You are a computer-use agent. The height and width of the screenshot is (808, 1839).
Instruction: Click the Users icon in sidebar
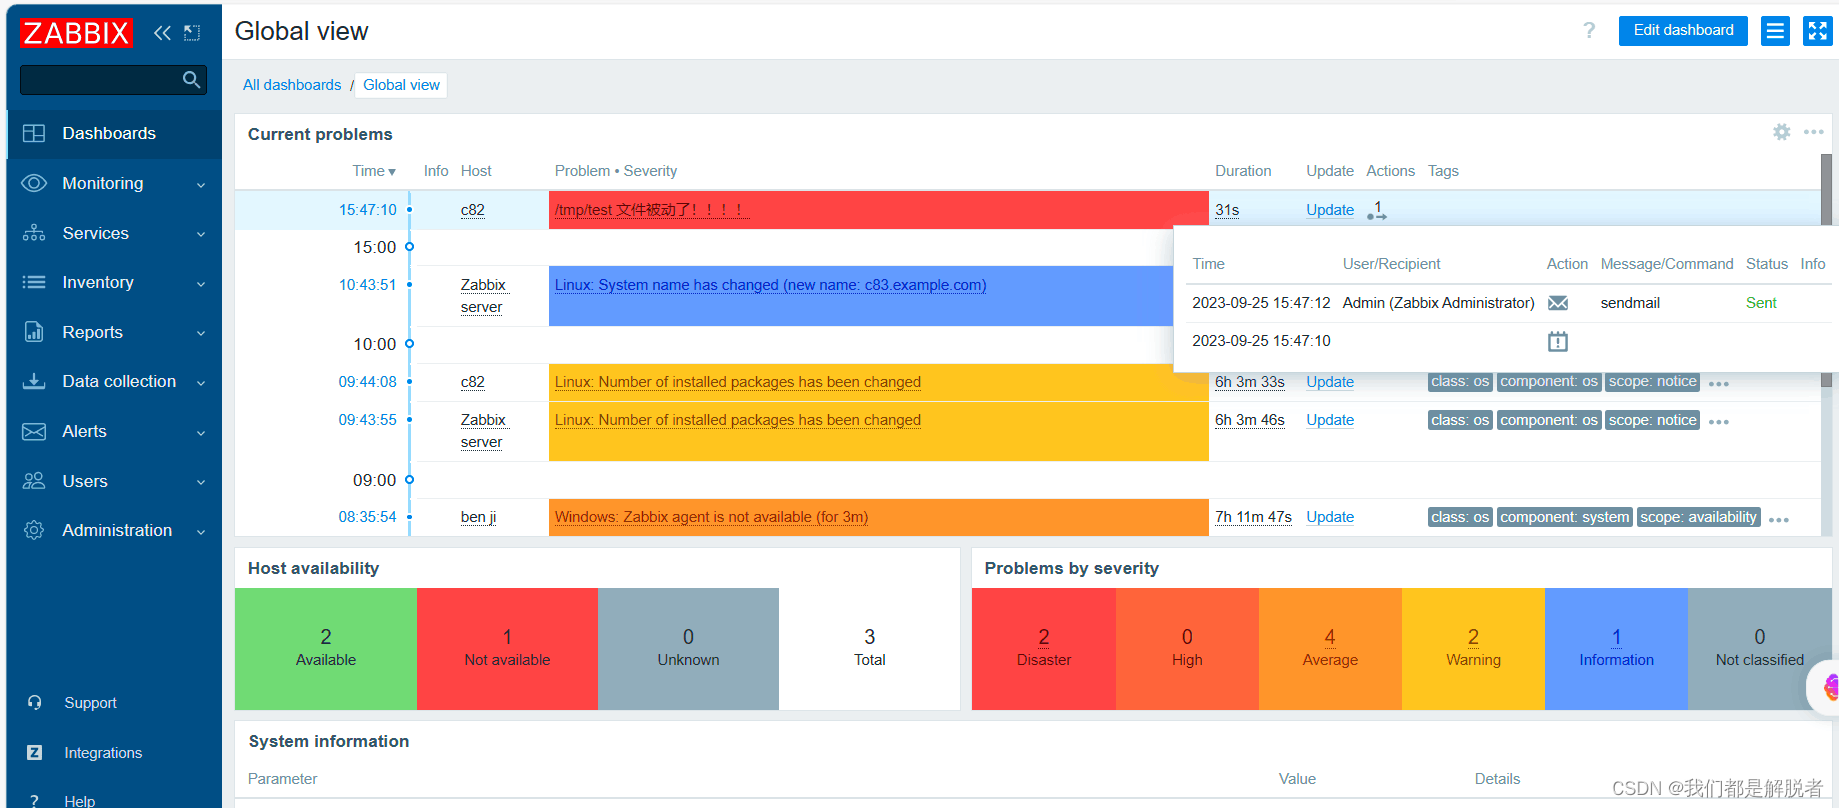(34, 481)
